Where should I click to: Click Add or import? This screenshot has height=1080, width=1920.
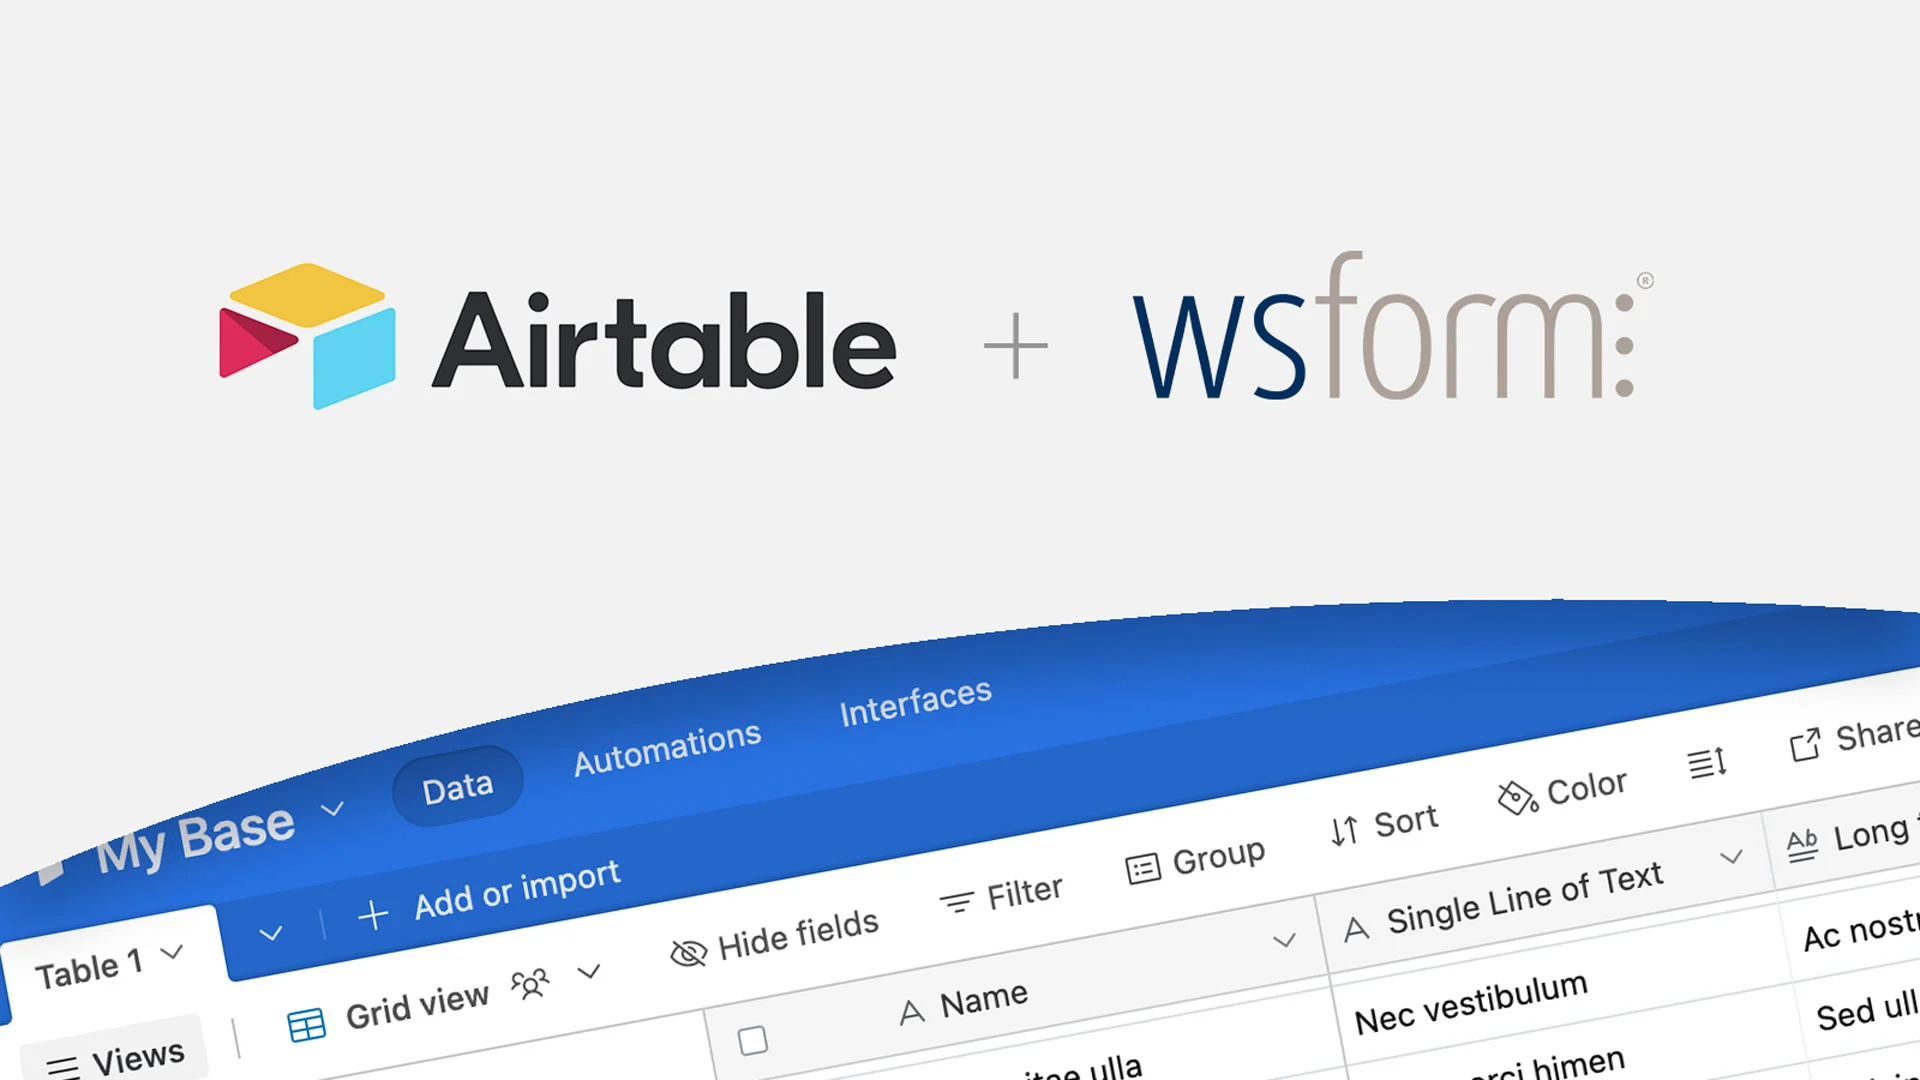(517, 888)
